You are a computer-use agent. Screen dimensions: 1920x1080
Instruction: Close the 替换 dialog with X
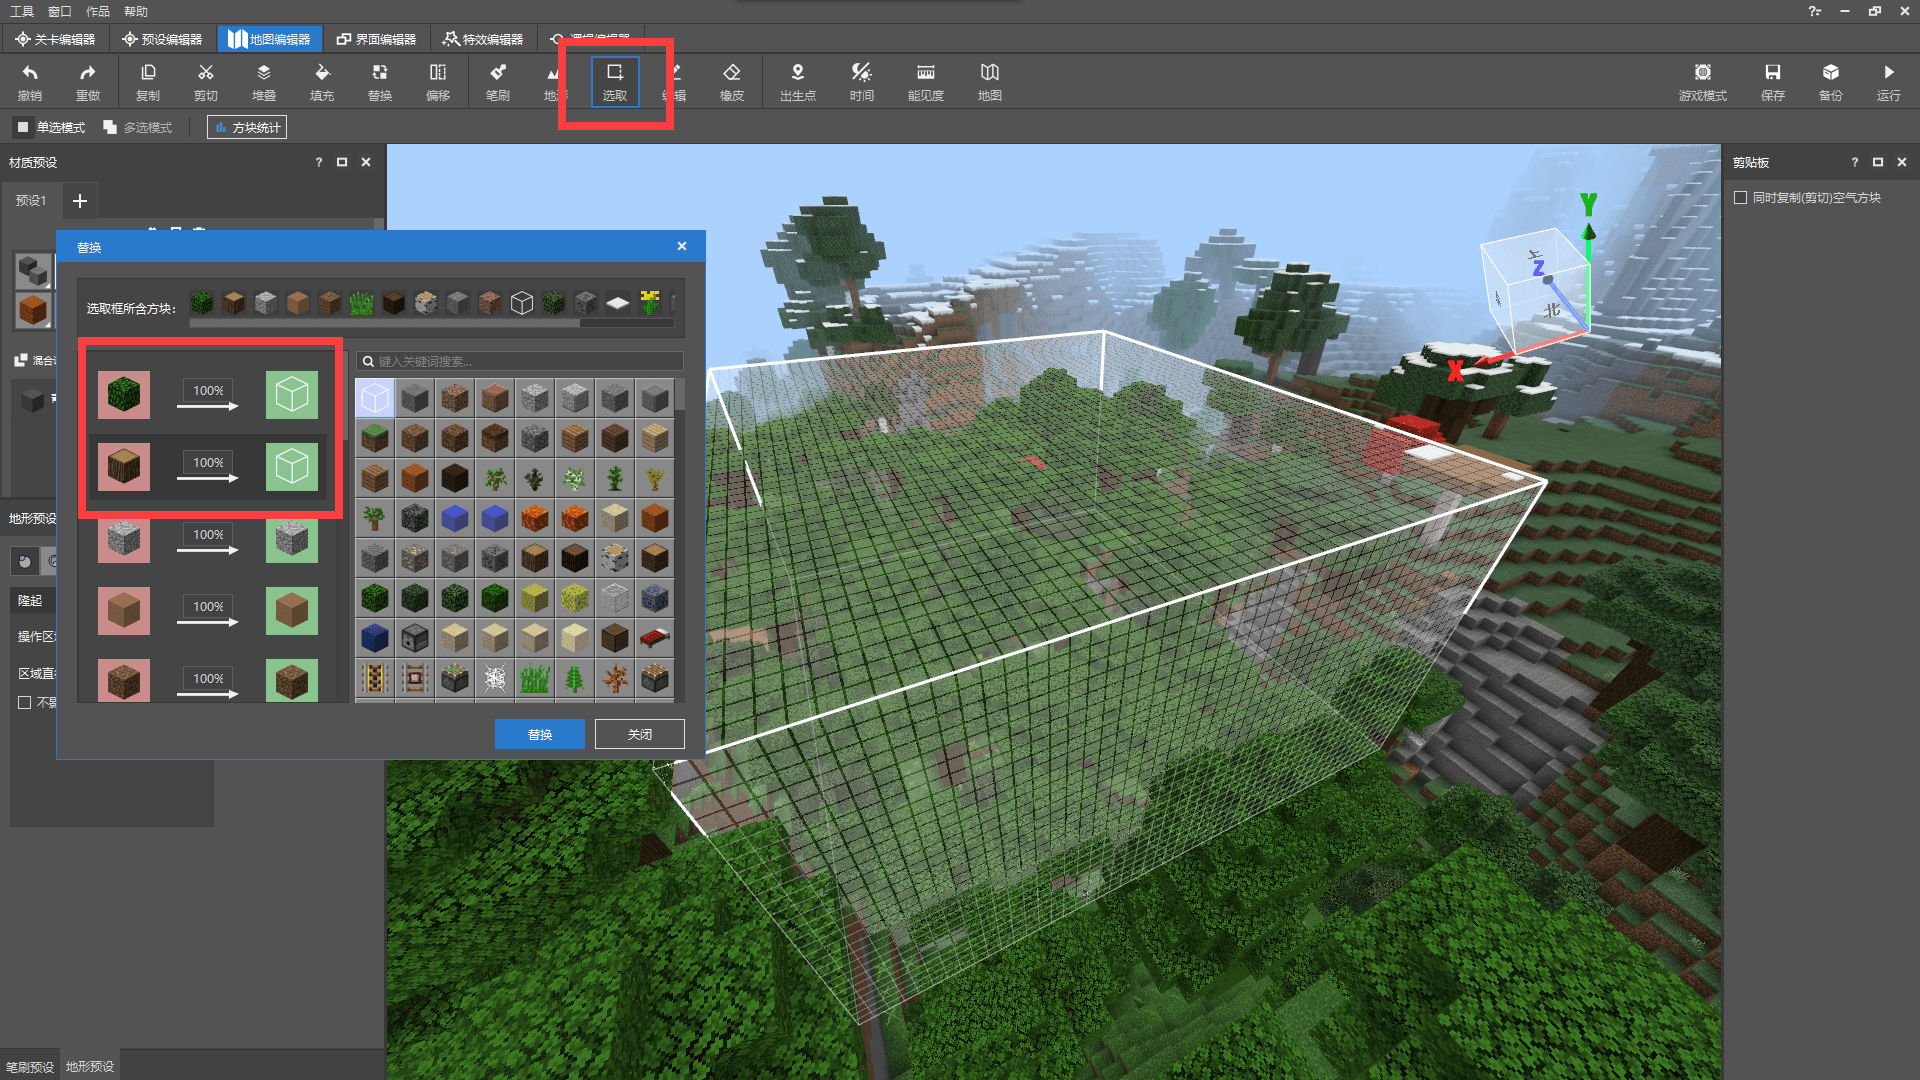click(682, 246)
